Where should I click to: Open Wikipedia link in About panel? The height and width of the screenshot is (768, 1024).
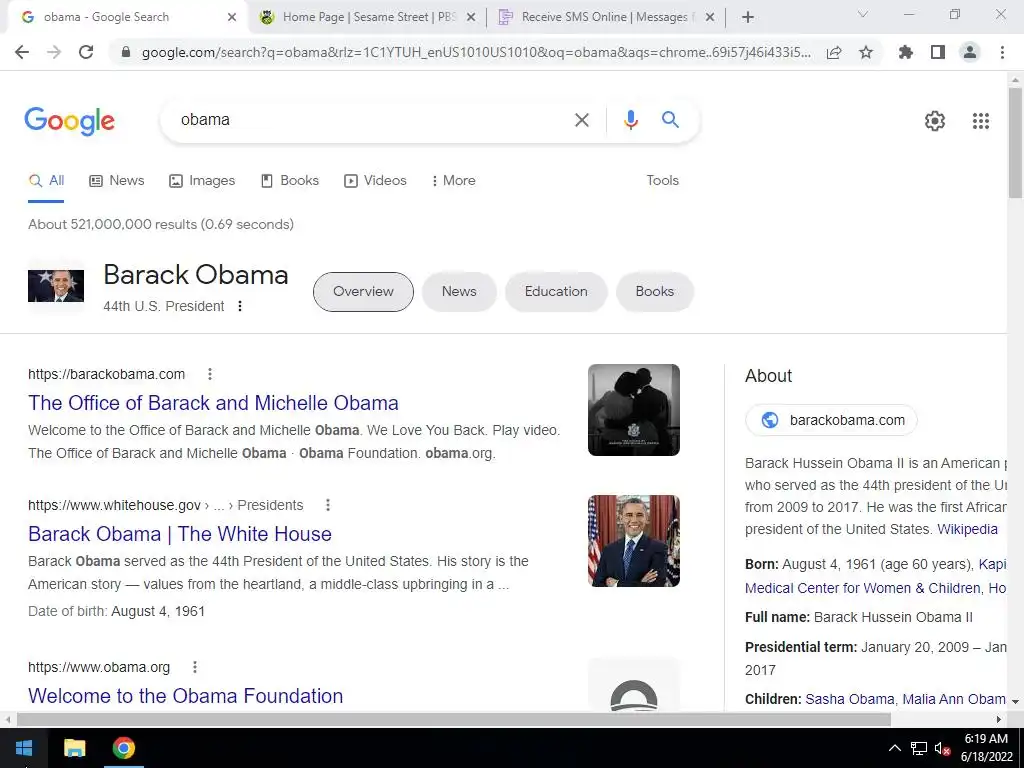pyautogui.click(x=967, y=530)
